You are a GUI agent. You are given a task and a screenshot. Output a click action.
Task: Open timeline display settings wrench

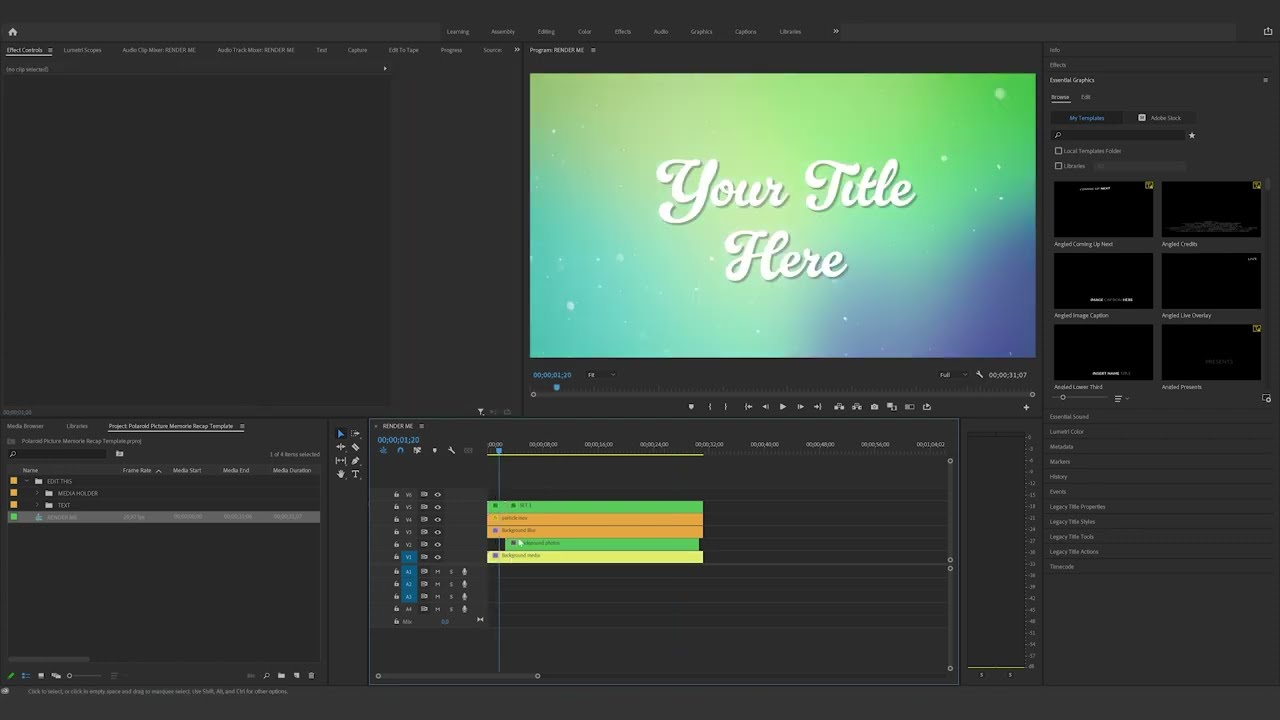pos(451,450)
